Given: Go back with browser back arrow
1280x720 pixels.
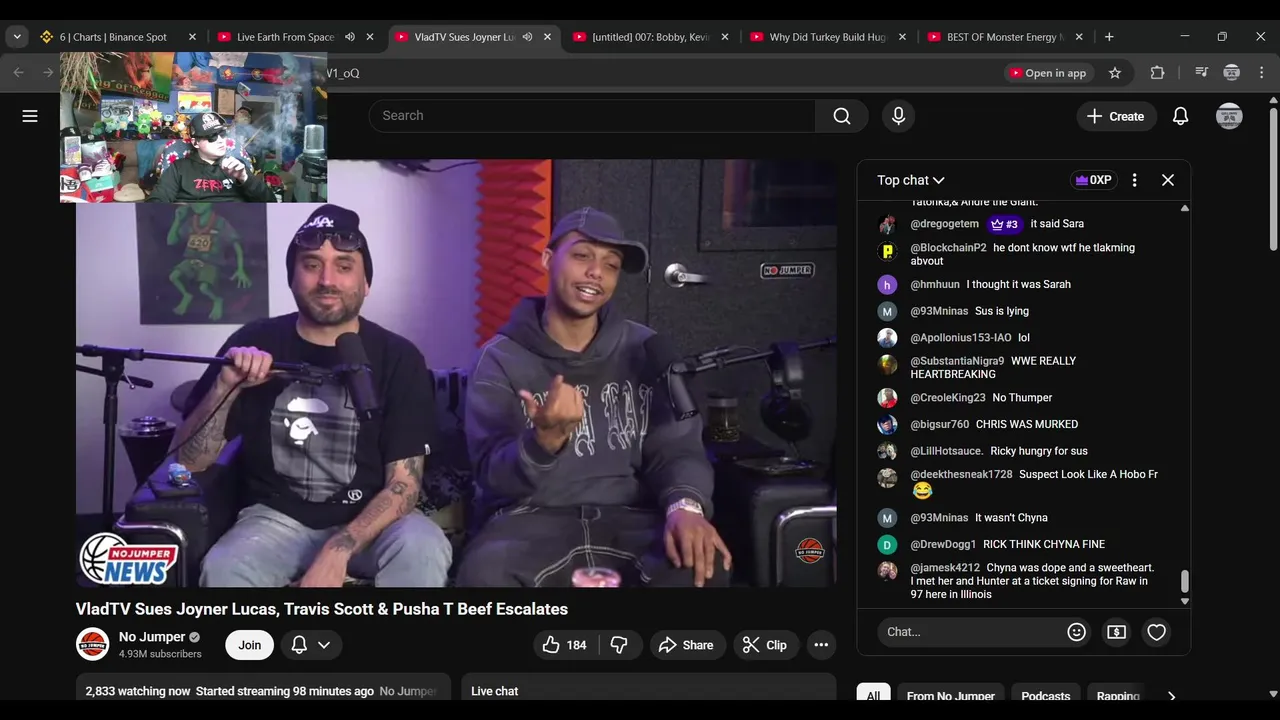Looking at the screenshot, I should coord(18,73).
